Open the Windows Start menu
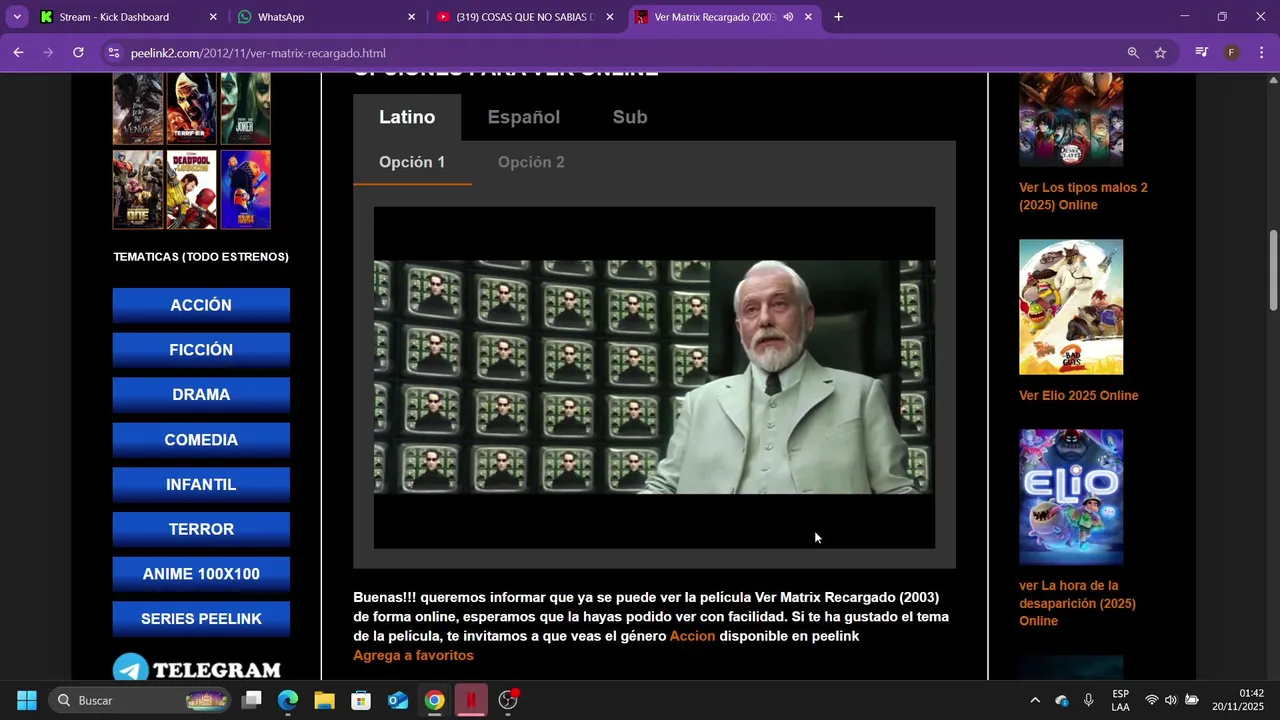The width and height of the screenshot is (1280, 720). (x=27, y=700)
